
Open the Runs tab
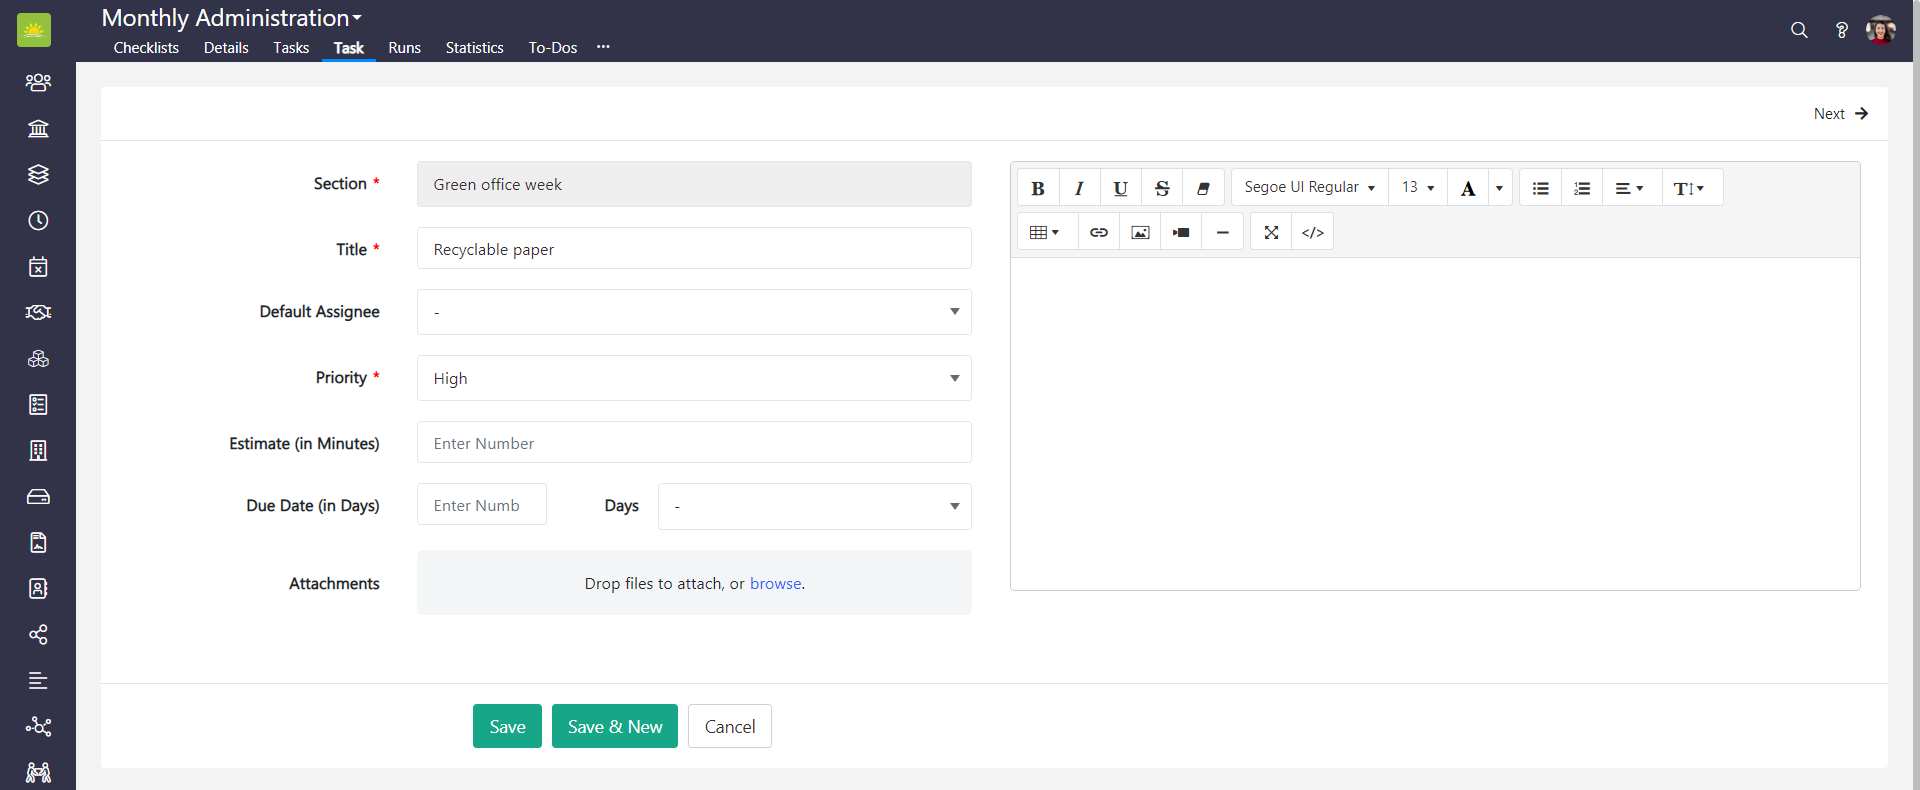pyautogui.click(x=404, y=48)
